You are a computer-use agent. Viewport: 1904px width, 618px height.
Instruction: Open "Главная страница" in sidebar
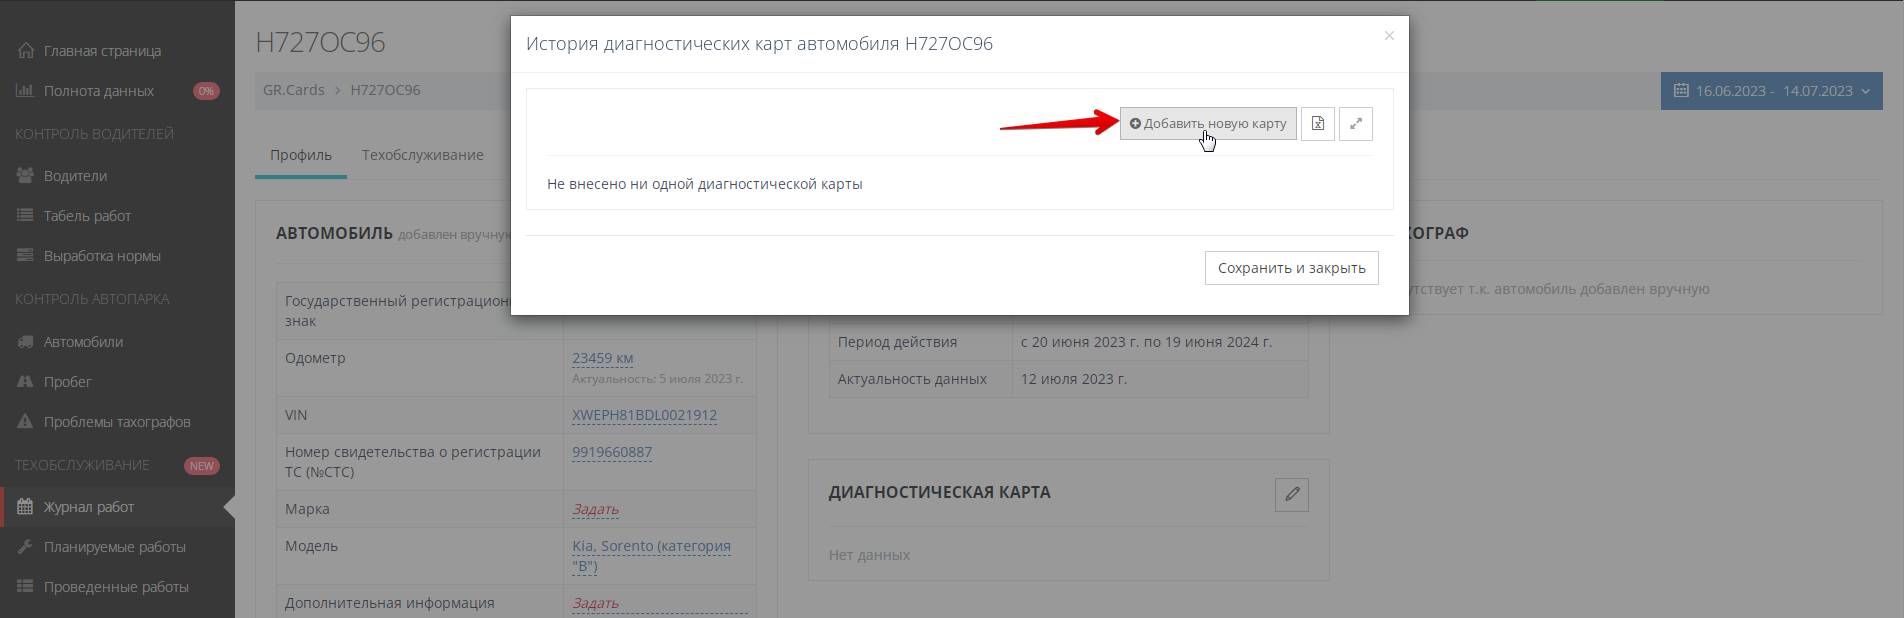(101, 51)
